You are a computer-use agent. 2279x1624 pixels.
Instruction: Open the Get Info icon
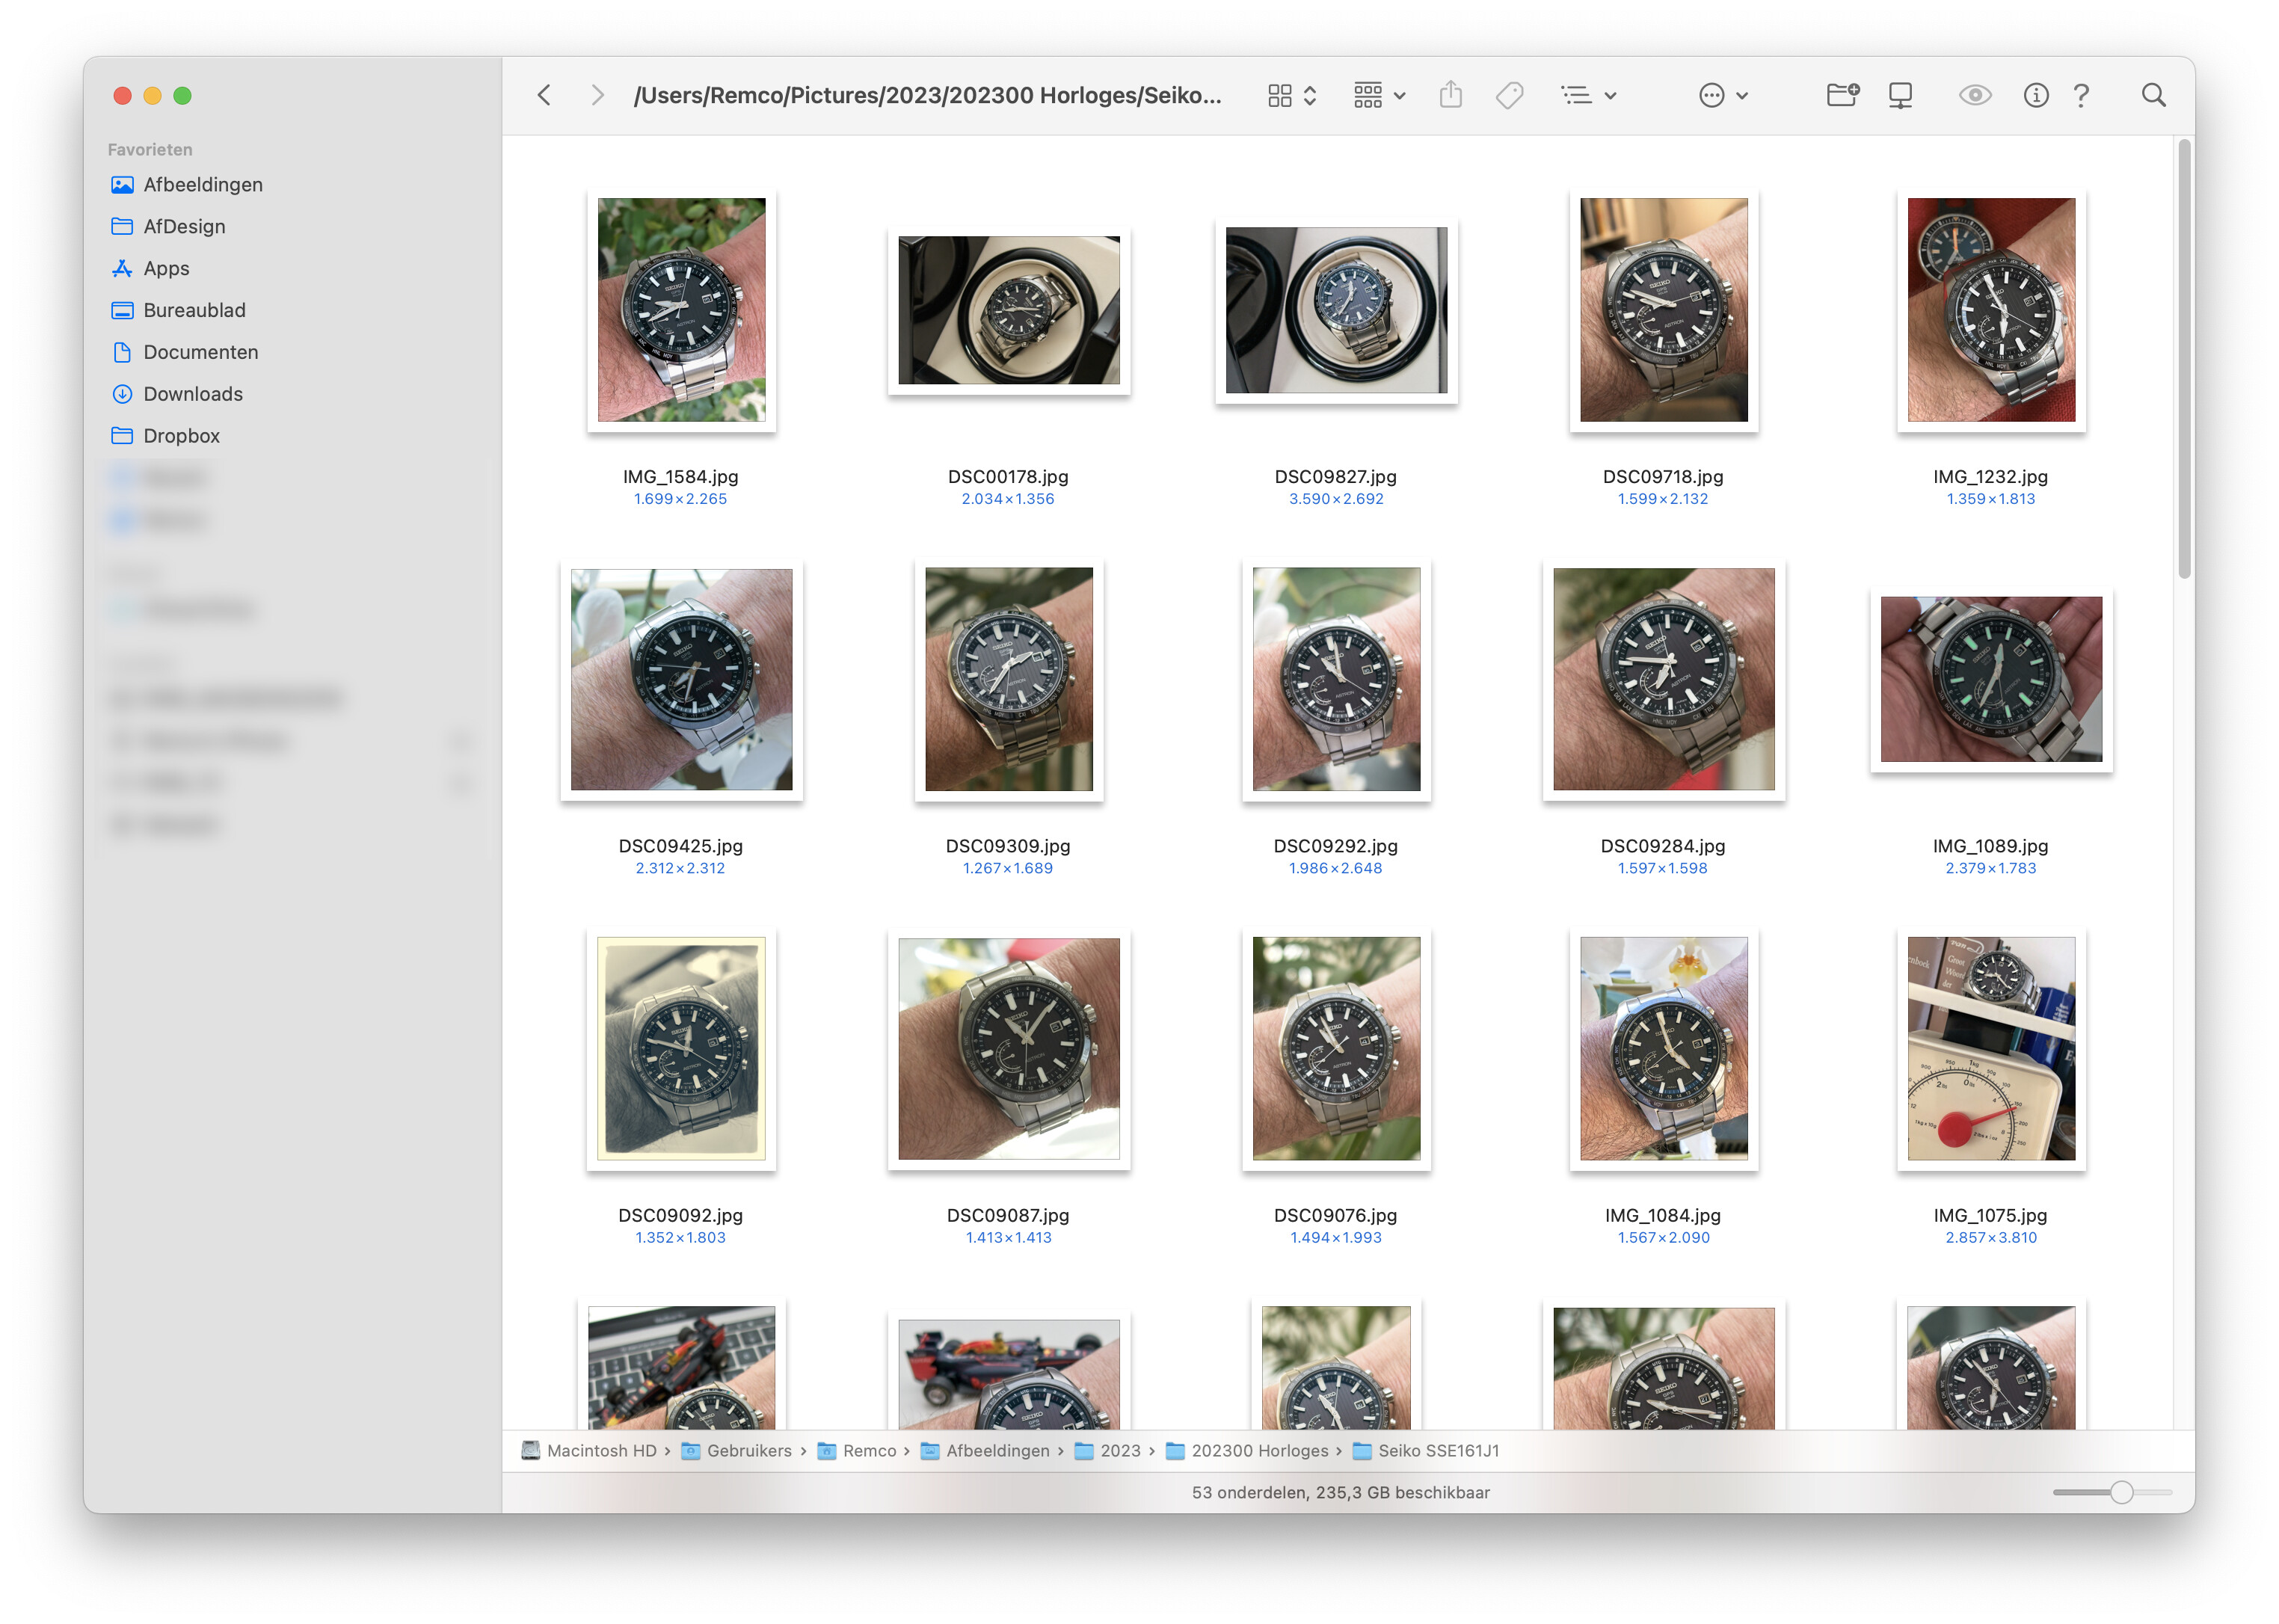pyautogui.click(x=2036, y=95)
